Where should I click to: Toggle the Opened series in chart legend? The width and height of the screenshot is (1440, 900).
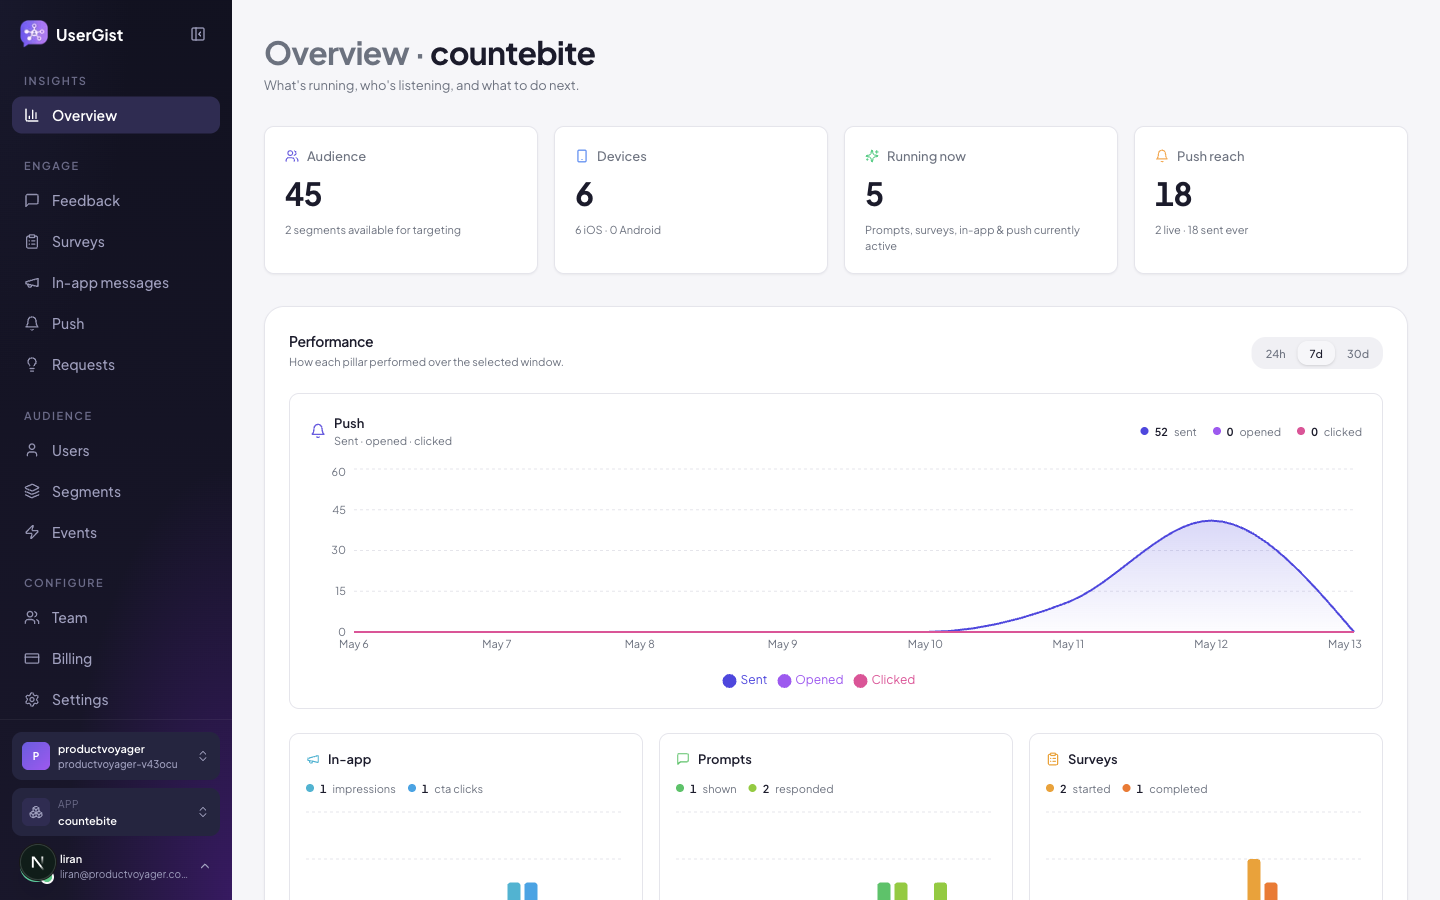coord(811,680)
